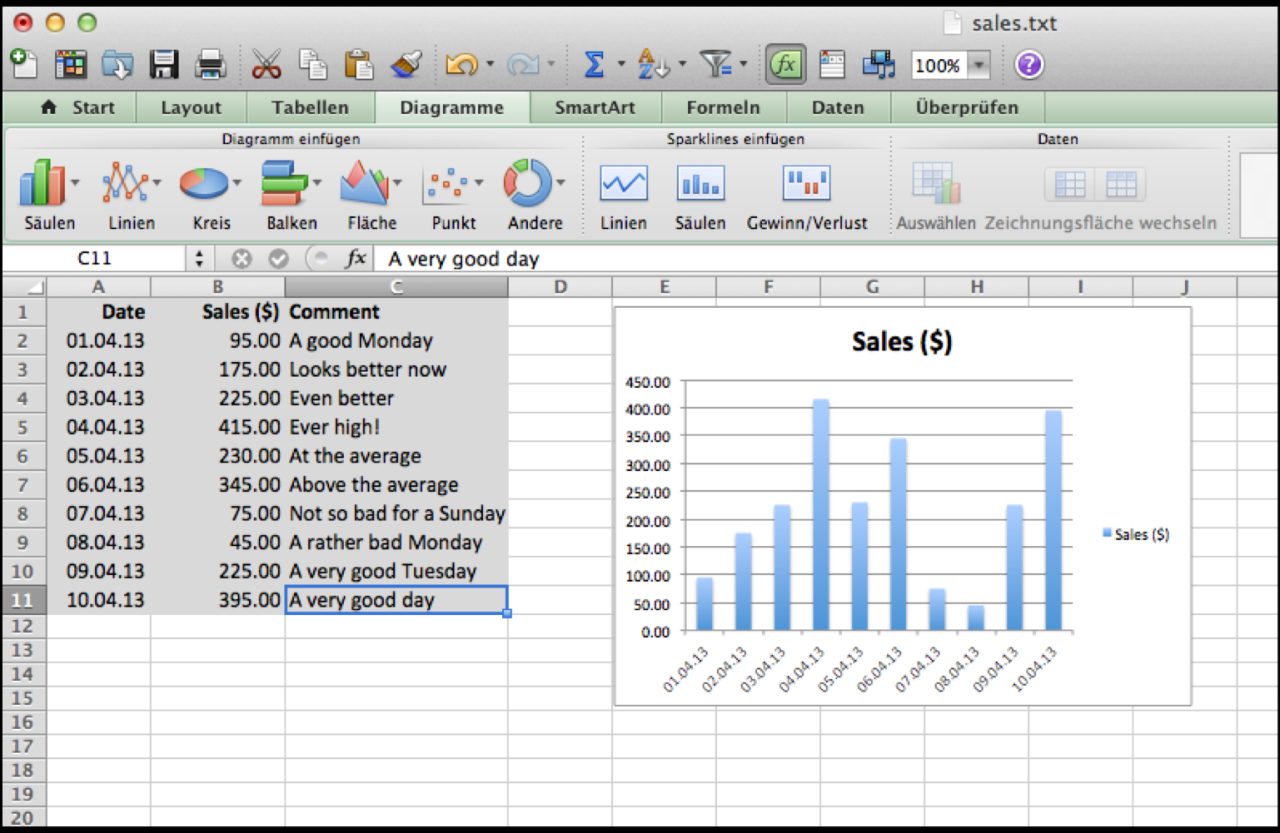The width and height of the screenshot is (1280, 833).
Task: Confirm entry with formula bar checkmark
Action: pyautogui.click(x=279, y=259)
